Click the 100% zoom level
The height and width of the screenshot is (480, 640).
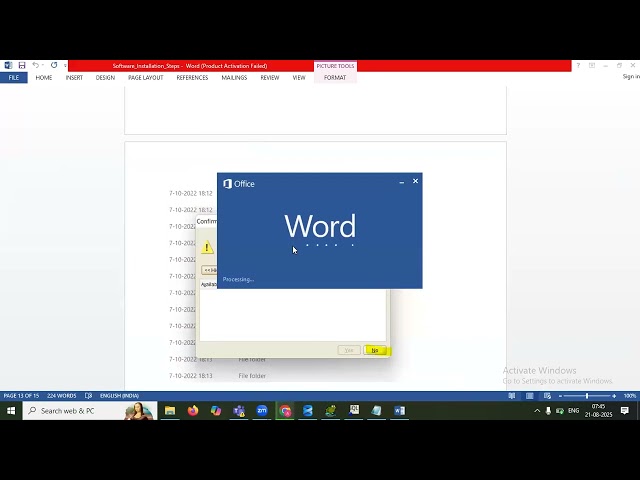click(629, 396)
